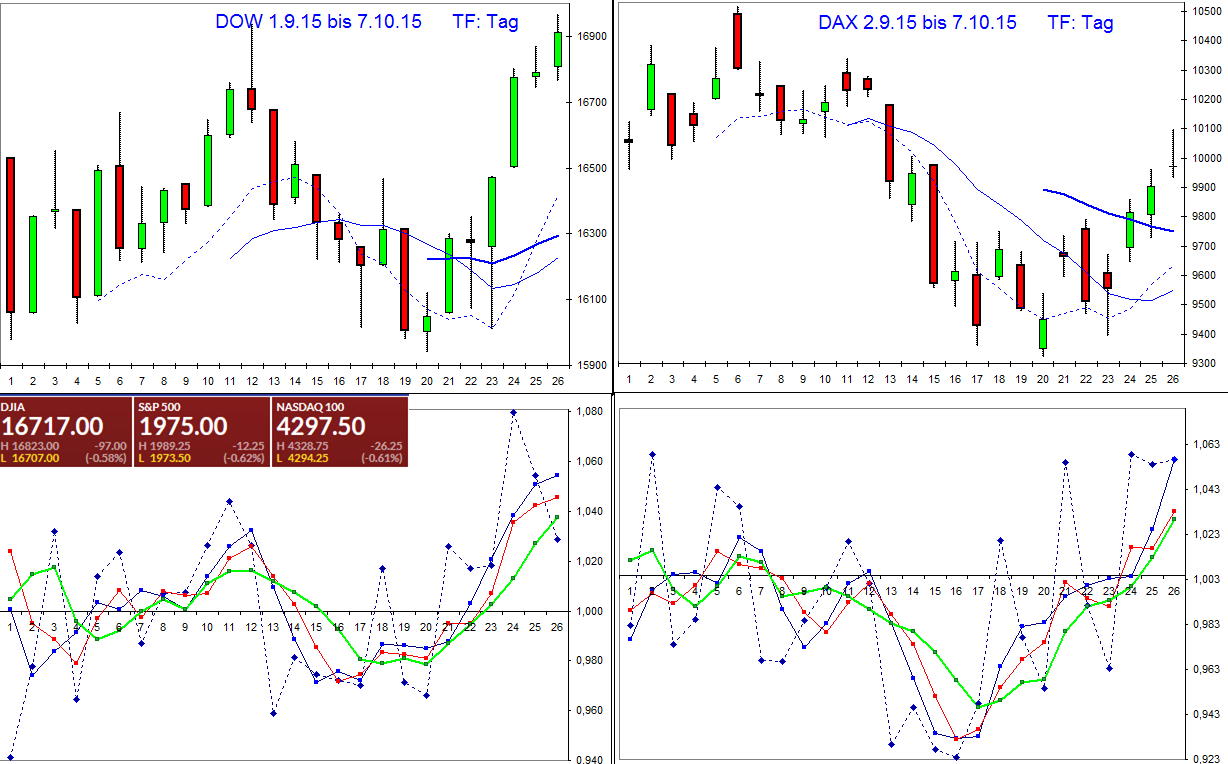Click the 10000 DAX axis label
Screen dimensions: 1228x764
click(1206, 158)
